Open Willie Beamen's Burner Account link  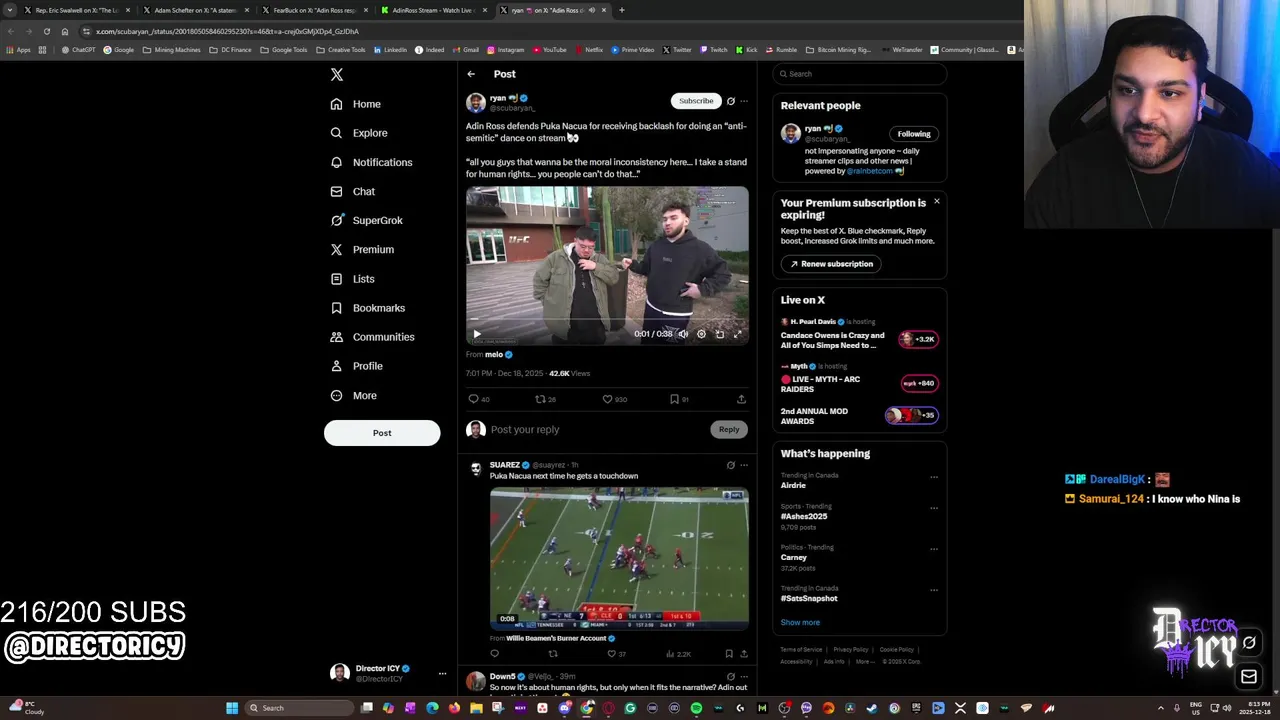pyautogui.click(x=556, y=638)
